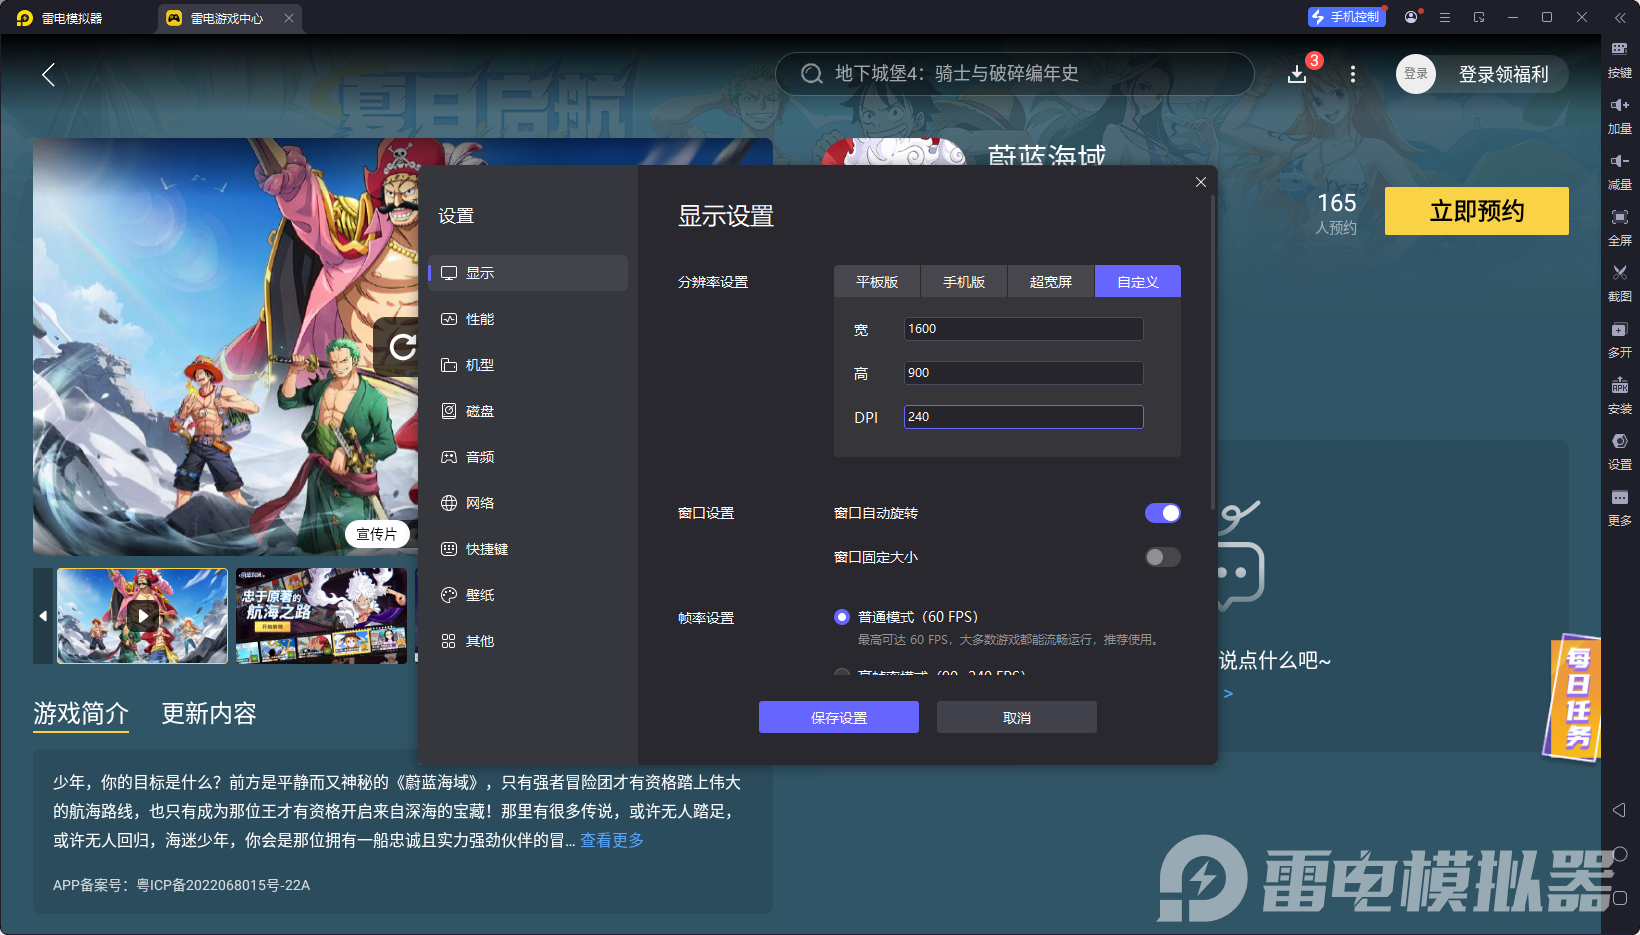Select the 平板版 resolution tab

pyautogui.click(x=877, y=282)
